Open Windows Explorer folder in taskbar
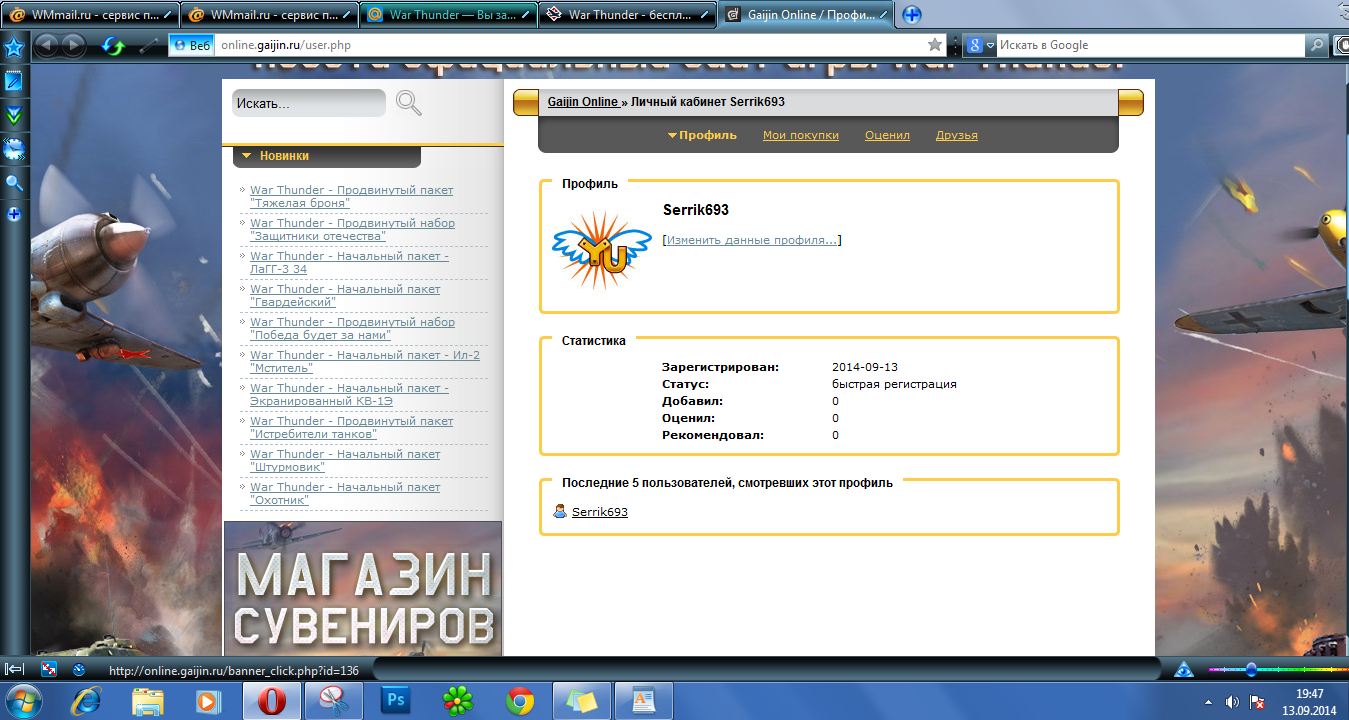The height and width of the screenshot is (720, 1349). point(148,701)
